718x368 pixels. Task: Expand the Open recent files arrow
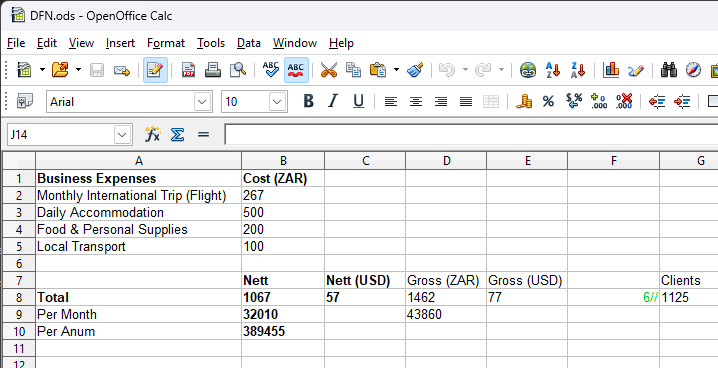[x=78, y=70]
